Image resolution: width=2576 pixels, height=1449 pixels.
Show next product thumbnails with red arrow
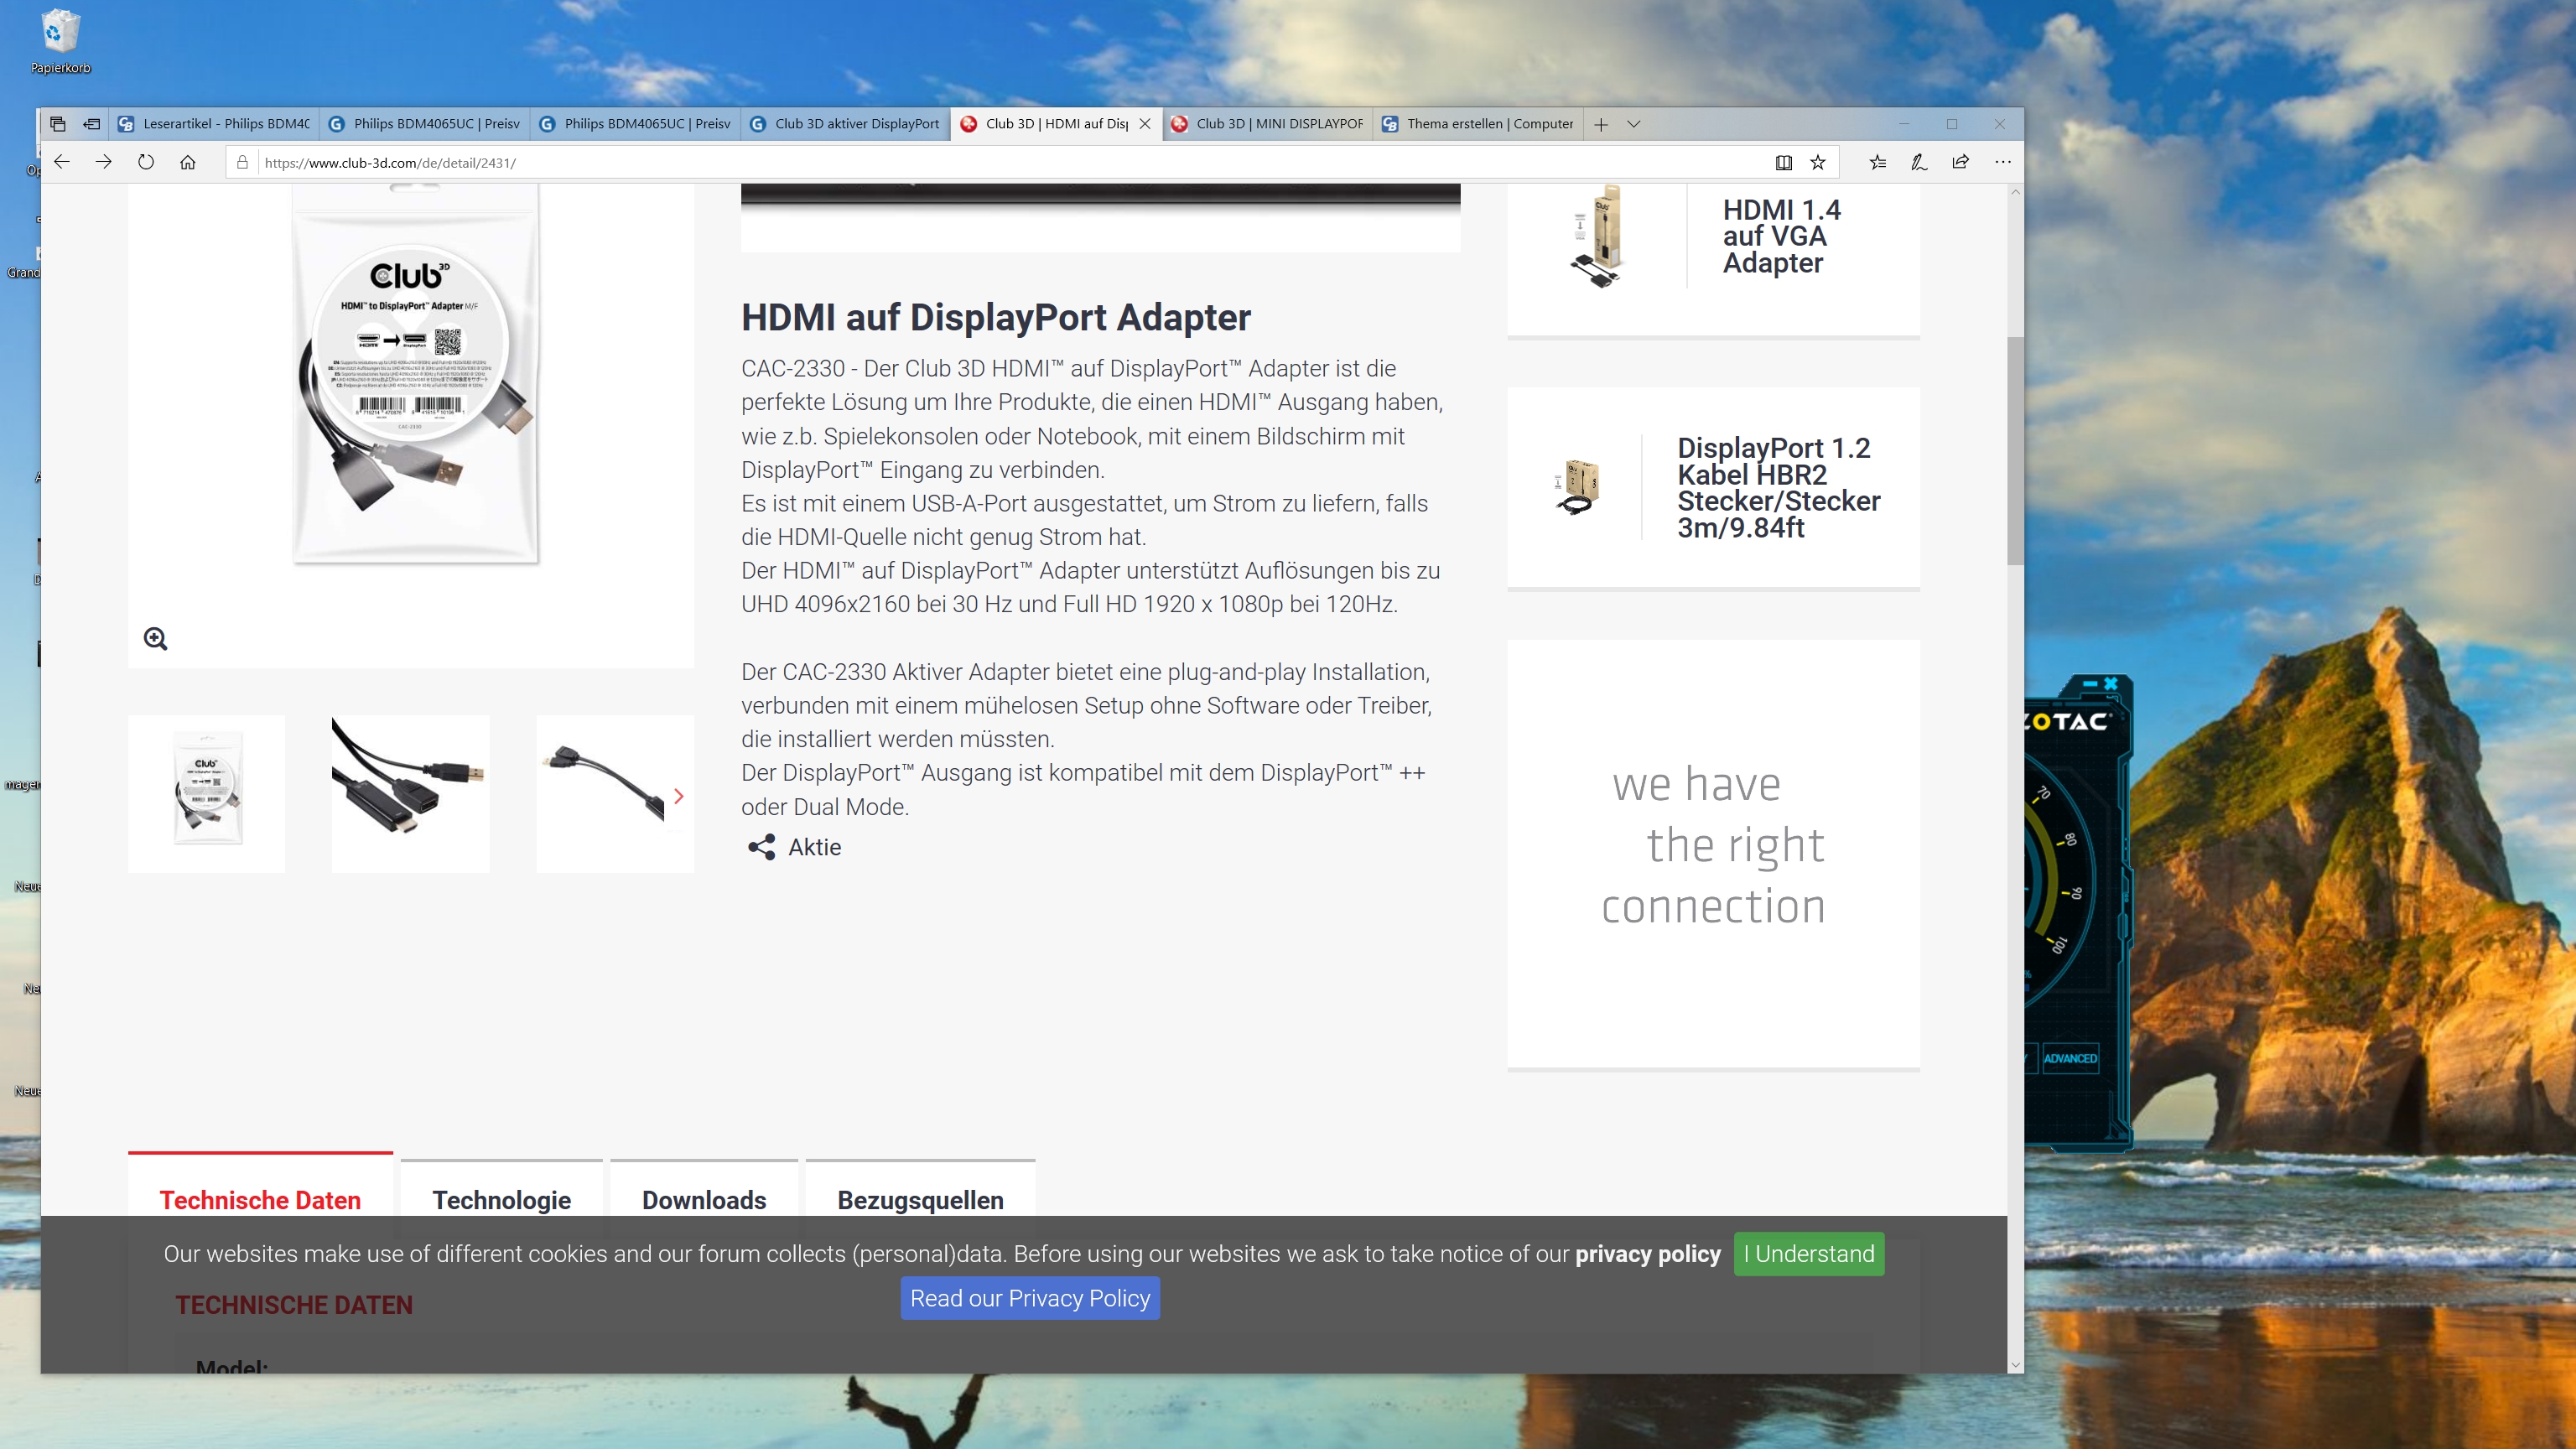(679, 796)
